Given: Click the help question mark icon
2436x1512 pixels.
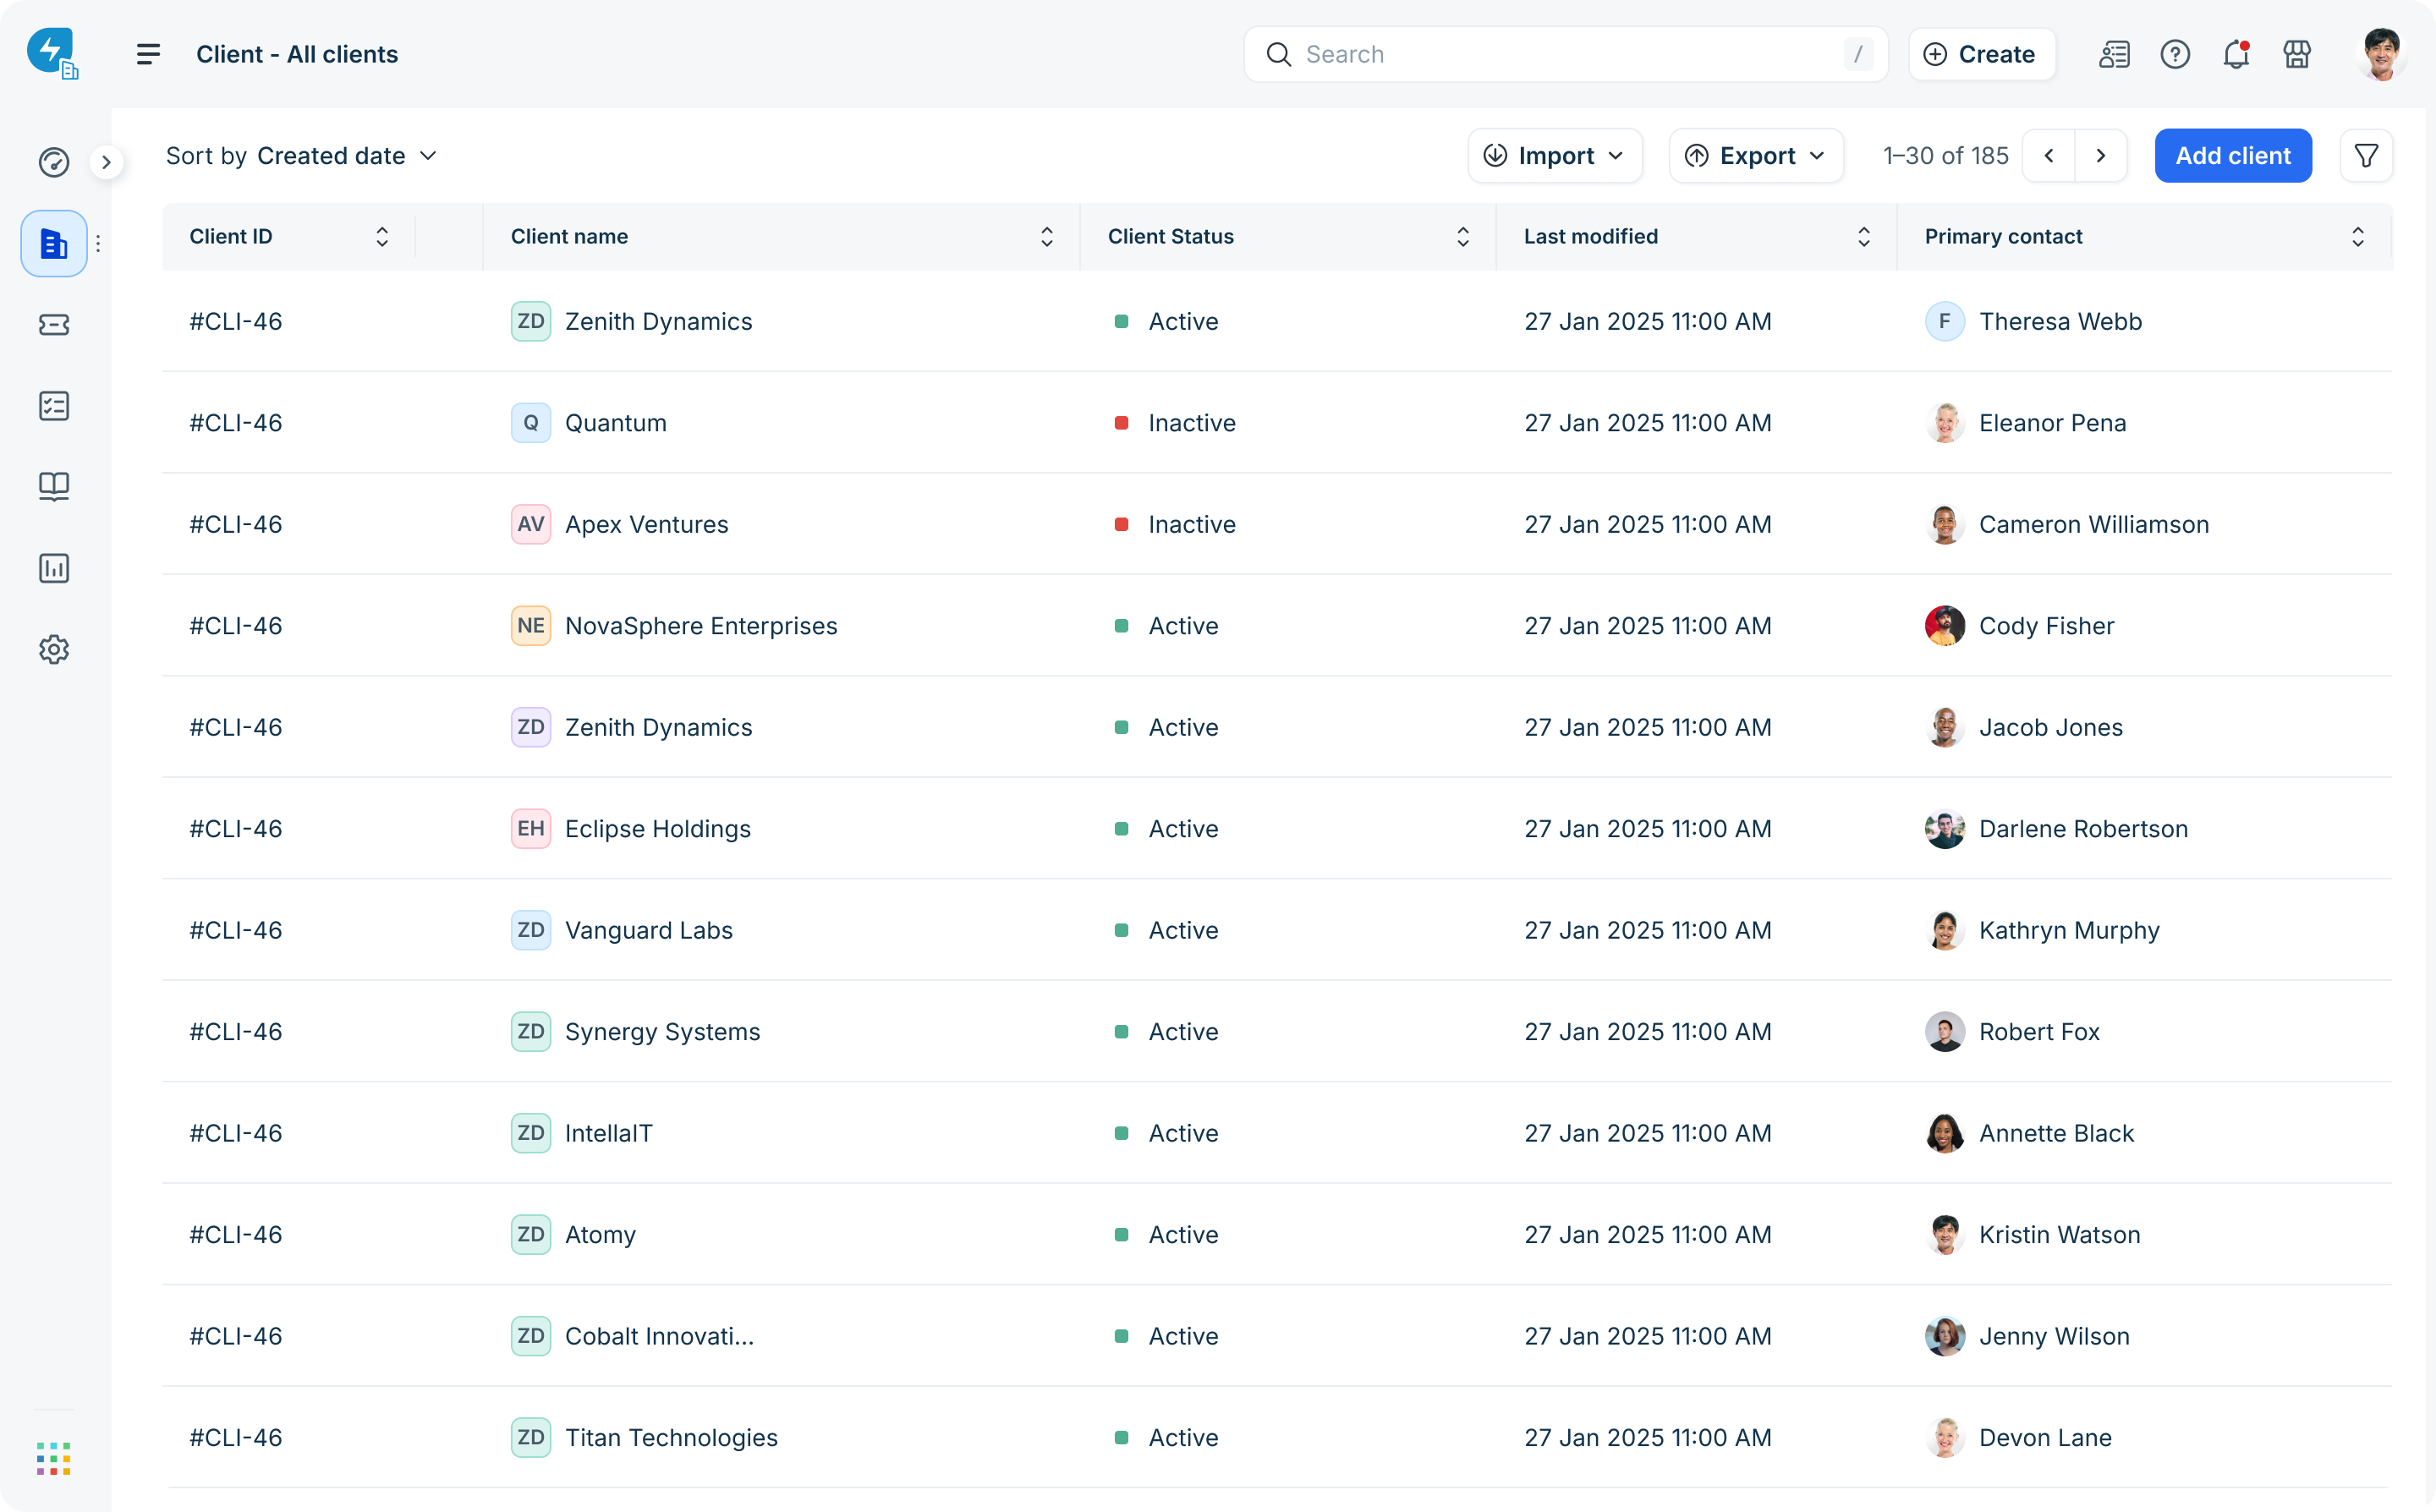Looking at the screenshot, I should 2175,54.
